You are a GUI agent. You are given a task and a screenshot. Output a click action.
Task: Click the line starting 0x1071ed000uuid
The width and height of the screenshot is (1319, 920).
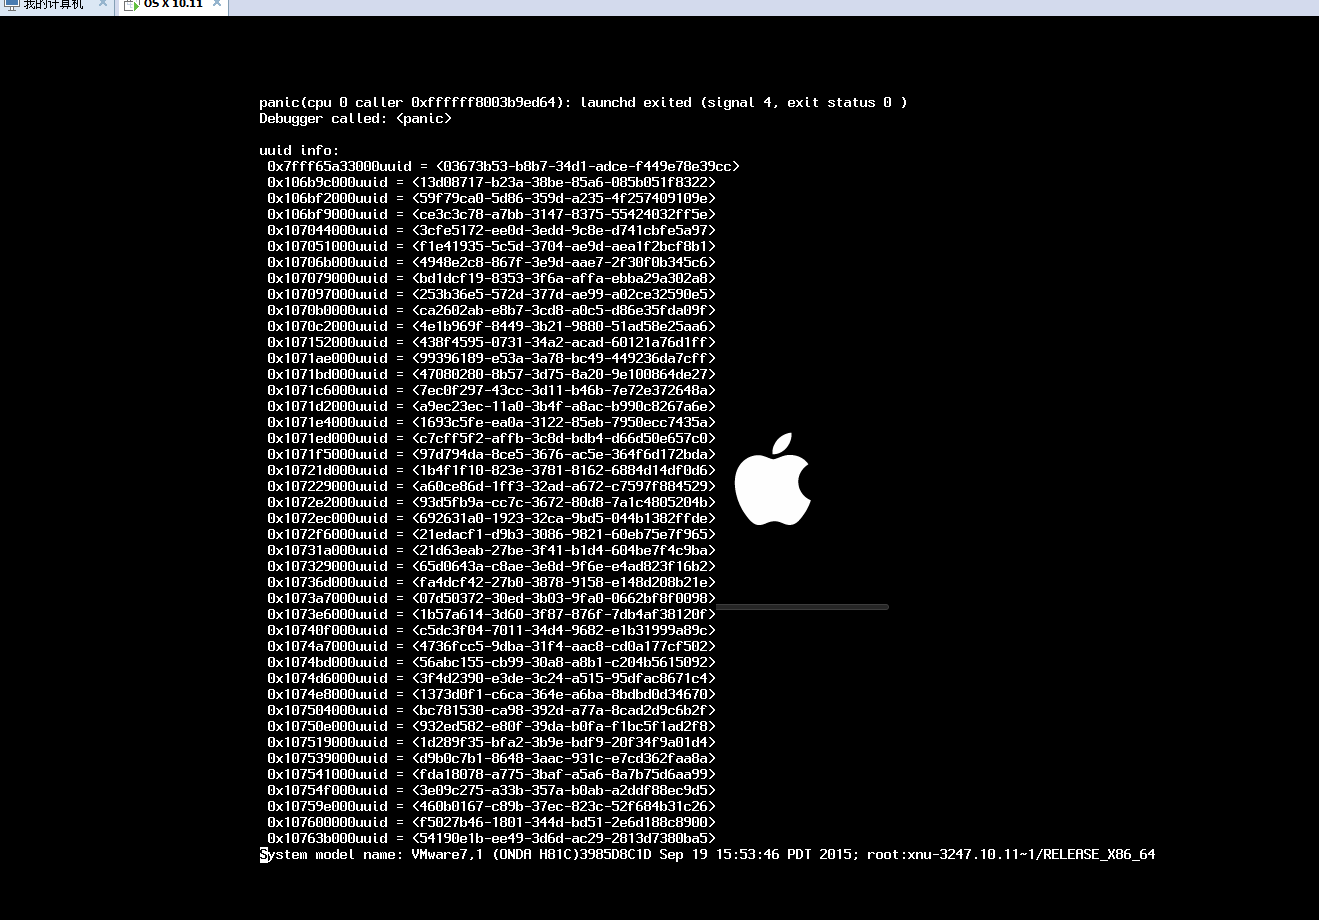coord(491,438)
